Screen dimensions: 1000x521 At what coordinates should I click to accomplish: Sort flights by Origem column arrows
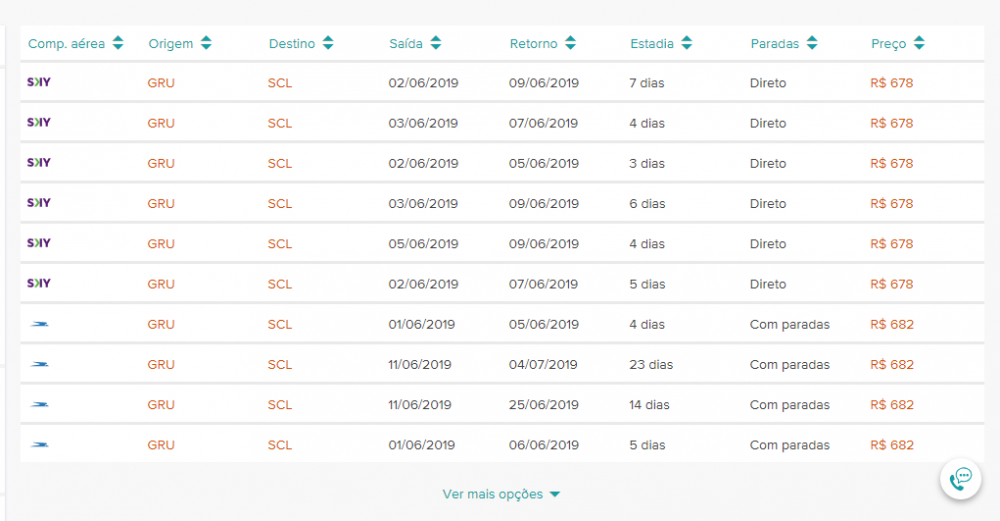pyautogui.click(x=206, y=43)
